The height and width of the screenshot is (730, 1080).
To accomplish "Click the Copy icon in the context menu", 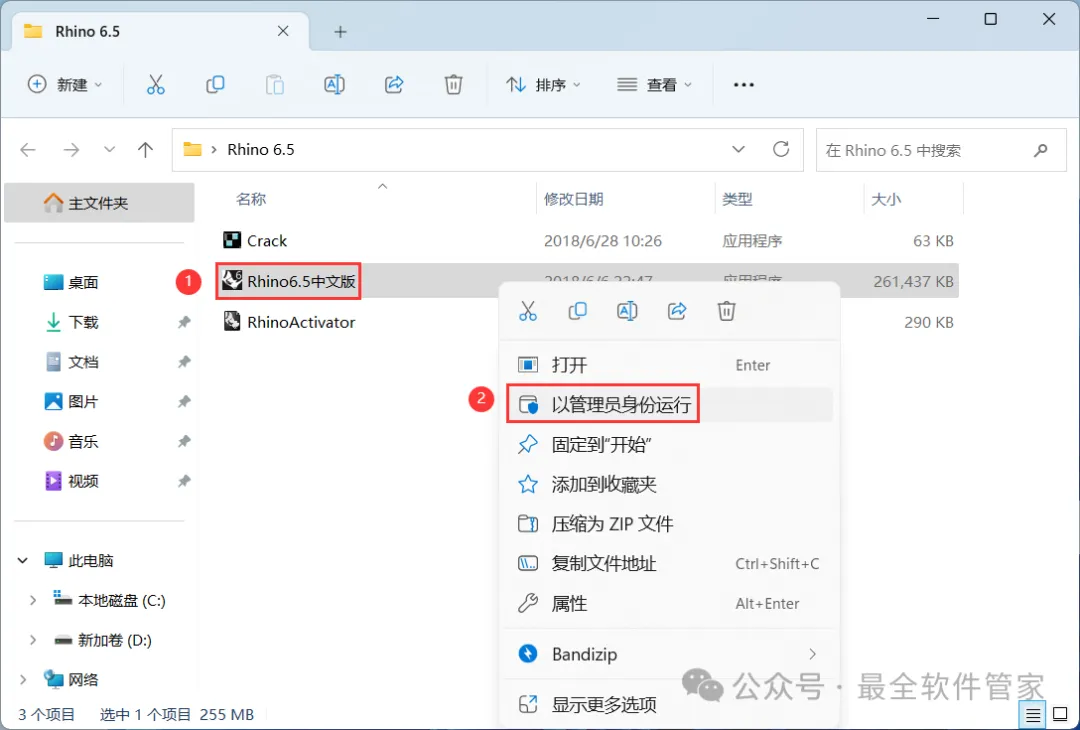I will [x=577, y=311].
